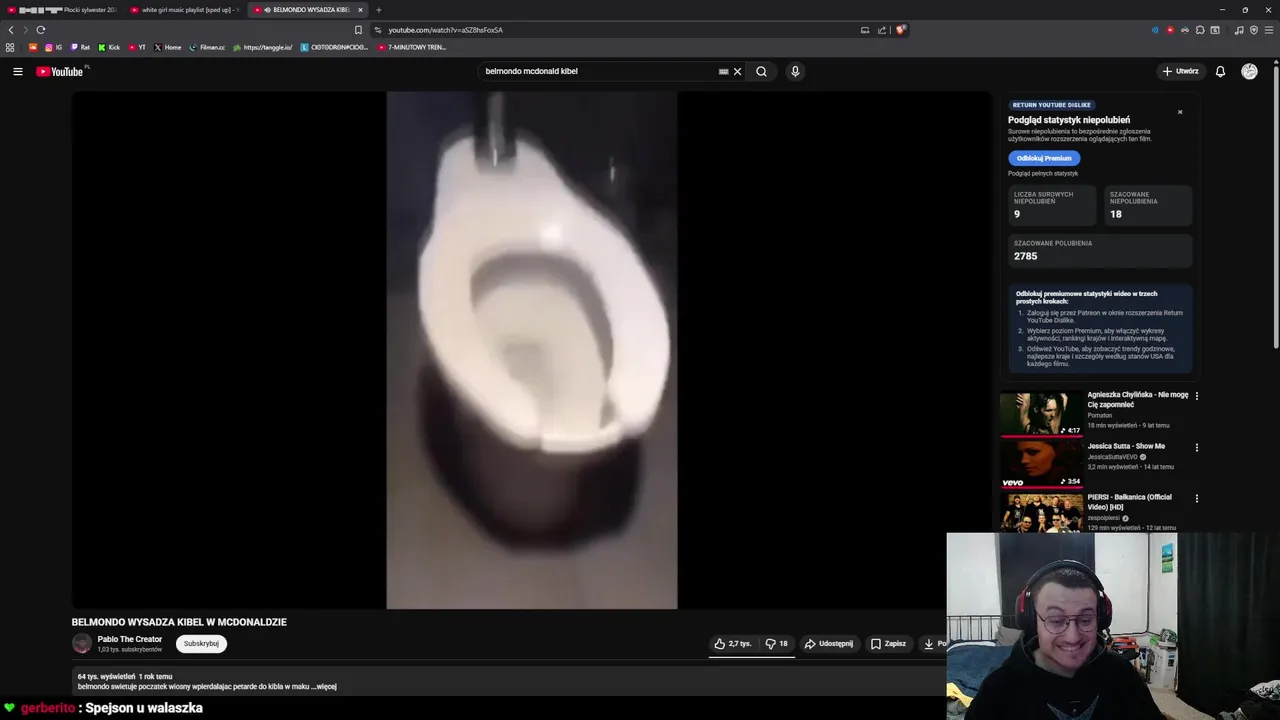1280x720 pixels.
Task: Open the 7-MINUTOWY TREN bookmark
Action: tap(412, 47)
